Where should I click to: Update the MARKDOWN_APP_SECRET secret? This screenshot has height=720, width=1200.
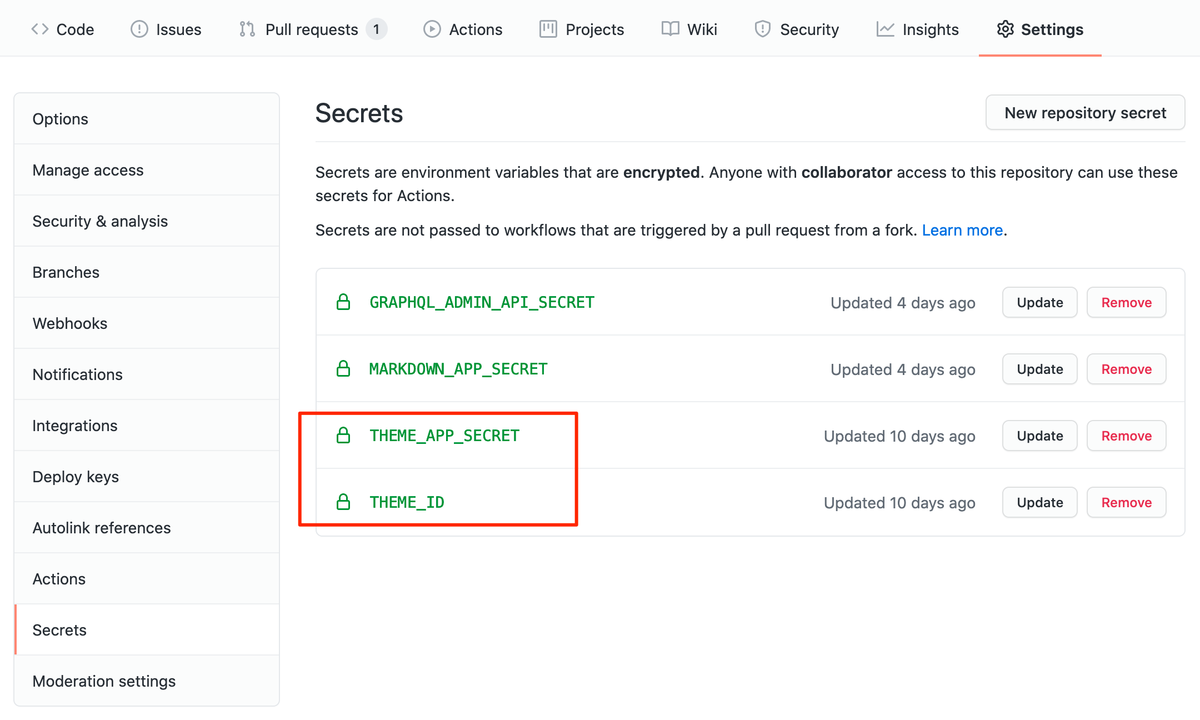1039,368
